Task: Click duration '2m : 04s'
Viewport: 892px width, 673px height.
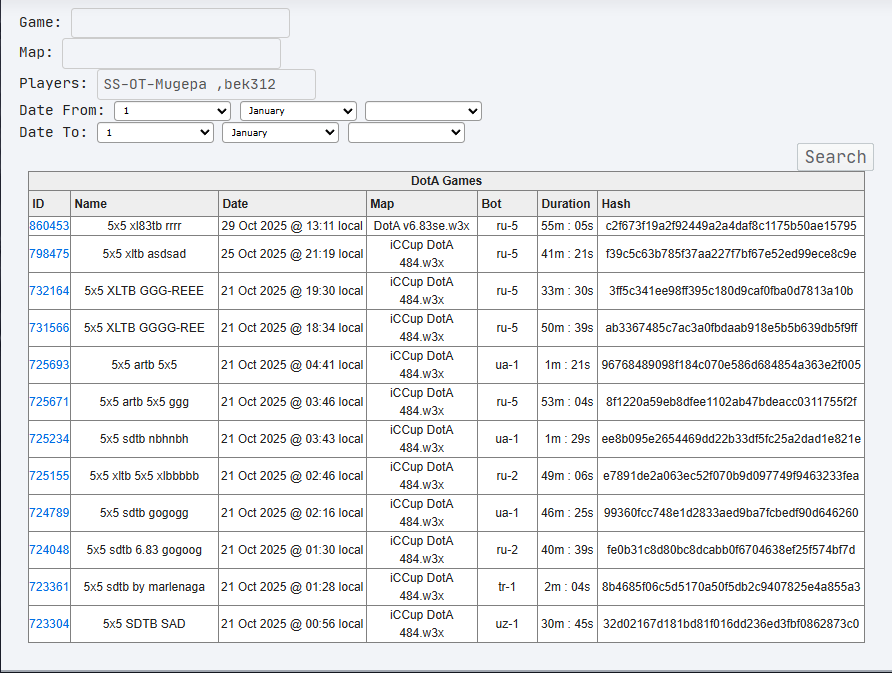Action: coord(567,587)
